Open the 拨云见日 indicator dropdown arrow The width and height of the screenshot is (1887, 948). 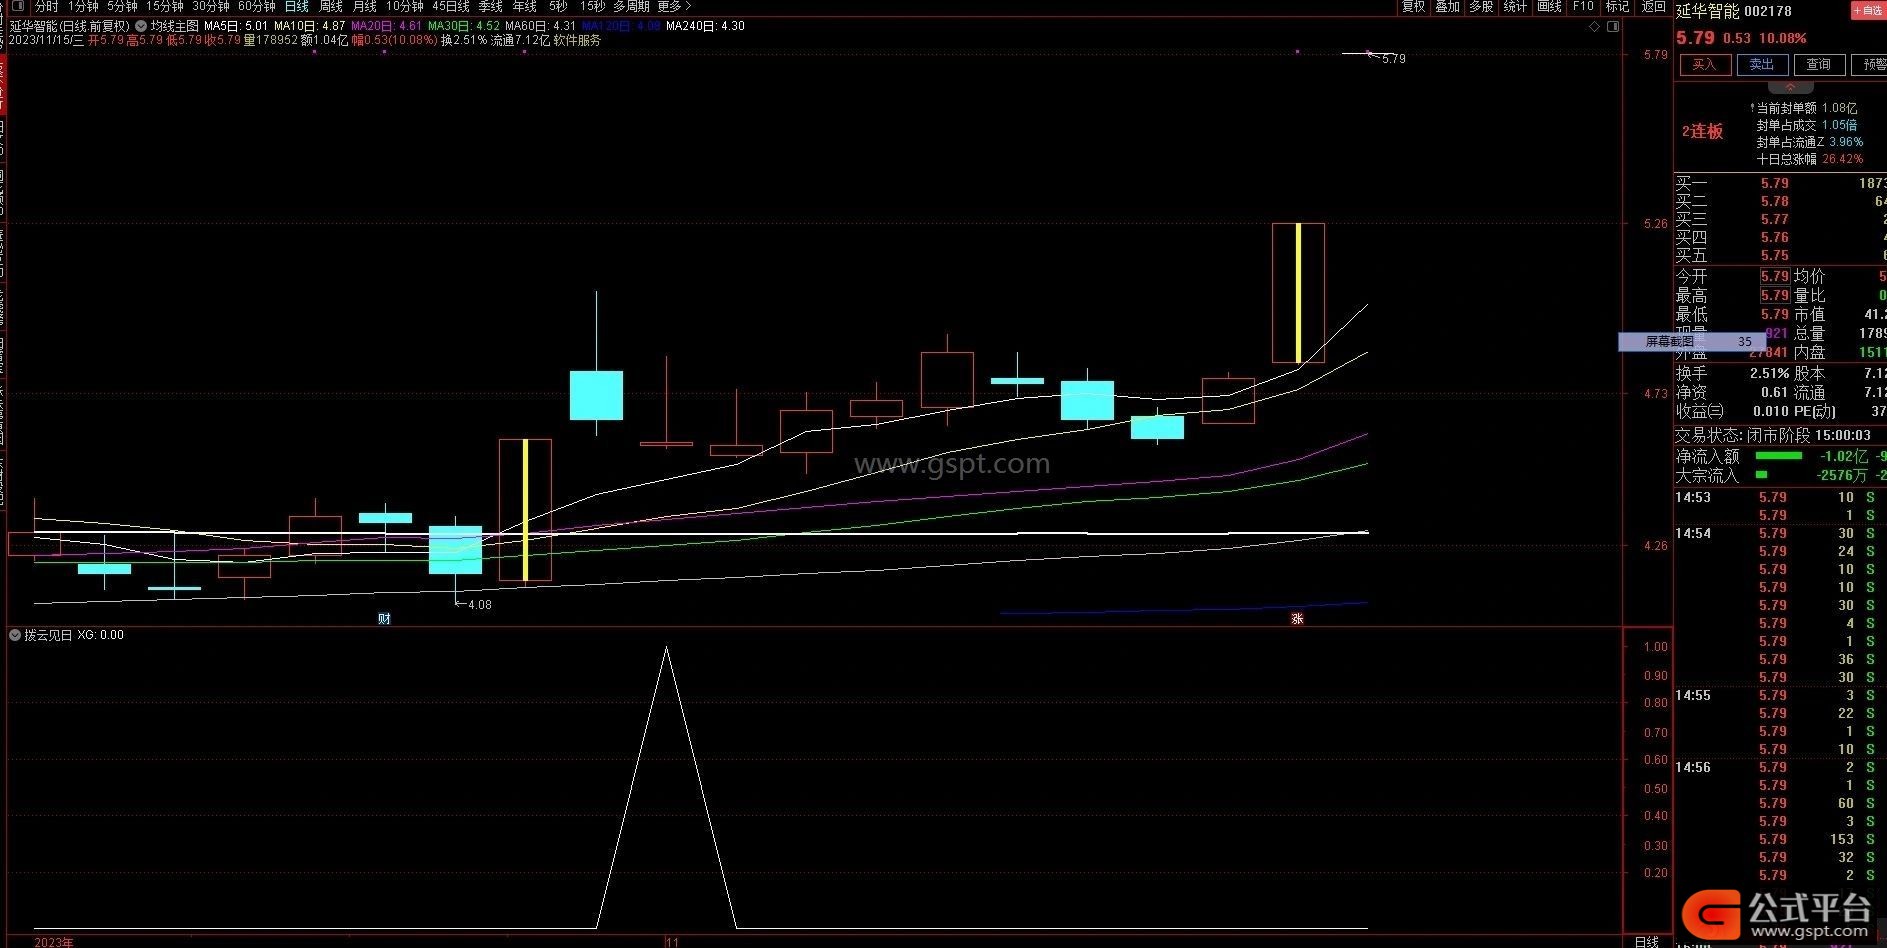click(x=15, y=635)
